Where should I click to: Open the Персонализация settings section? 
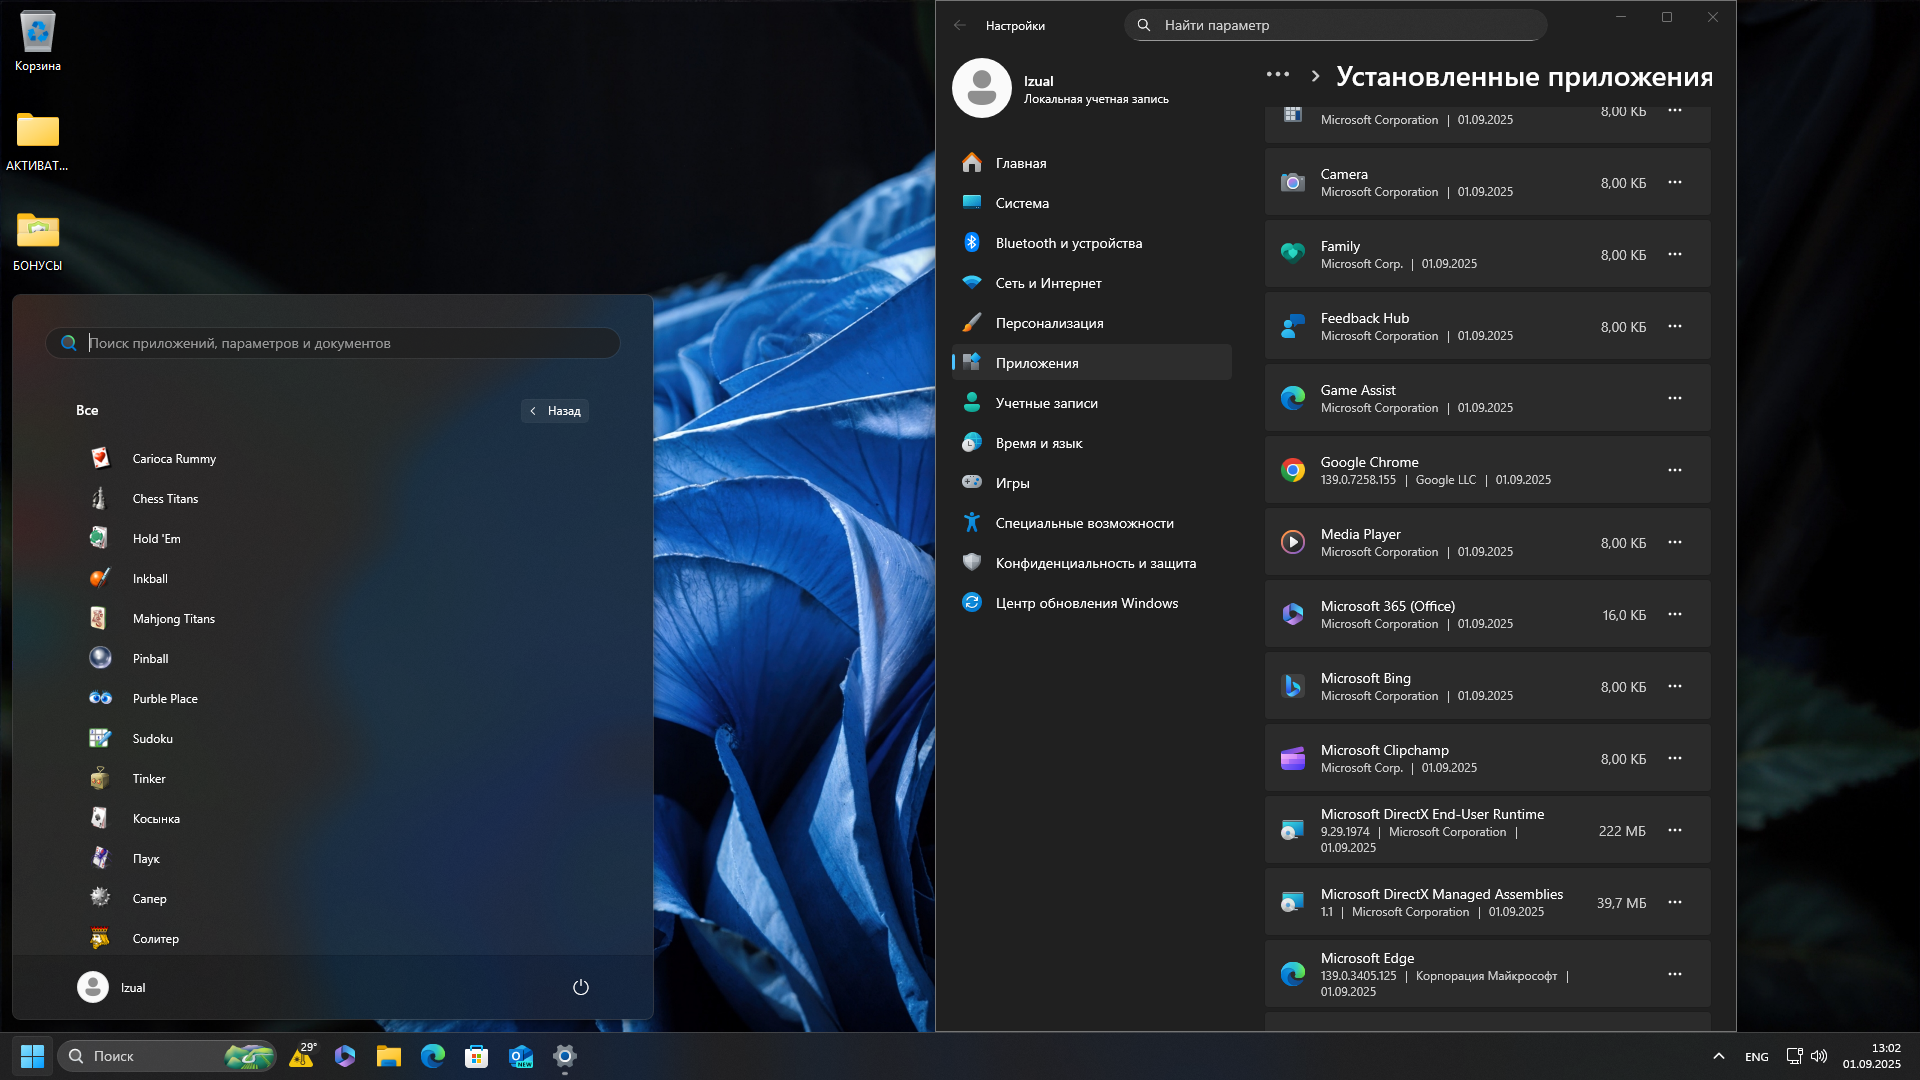tap(1092, 323)
